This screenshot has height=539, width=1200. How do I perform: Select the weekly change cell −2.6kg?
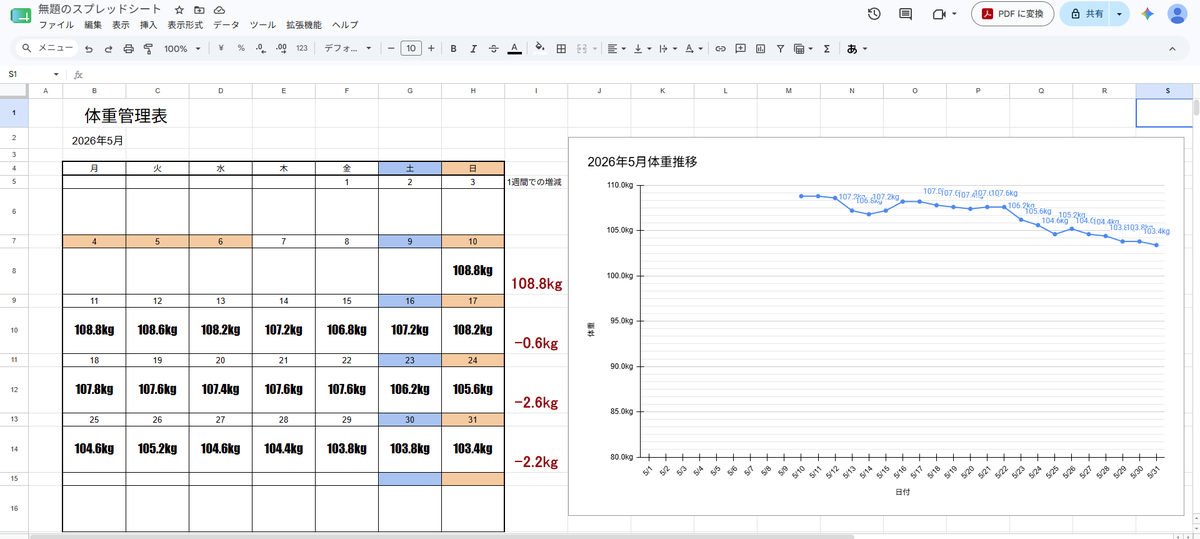click(535, 402)
